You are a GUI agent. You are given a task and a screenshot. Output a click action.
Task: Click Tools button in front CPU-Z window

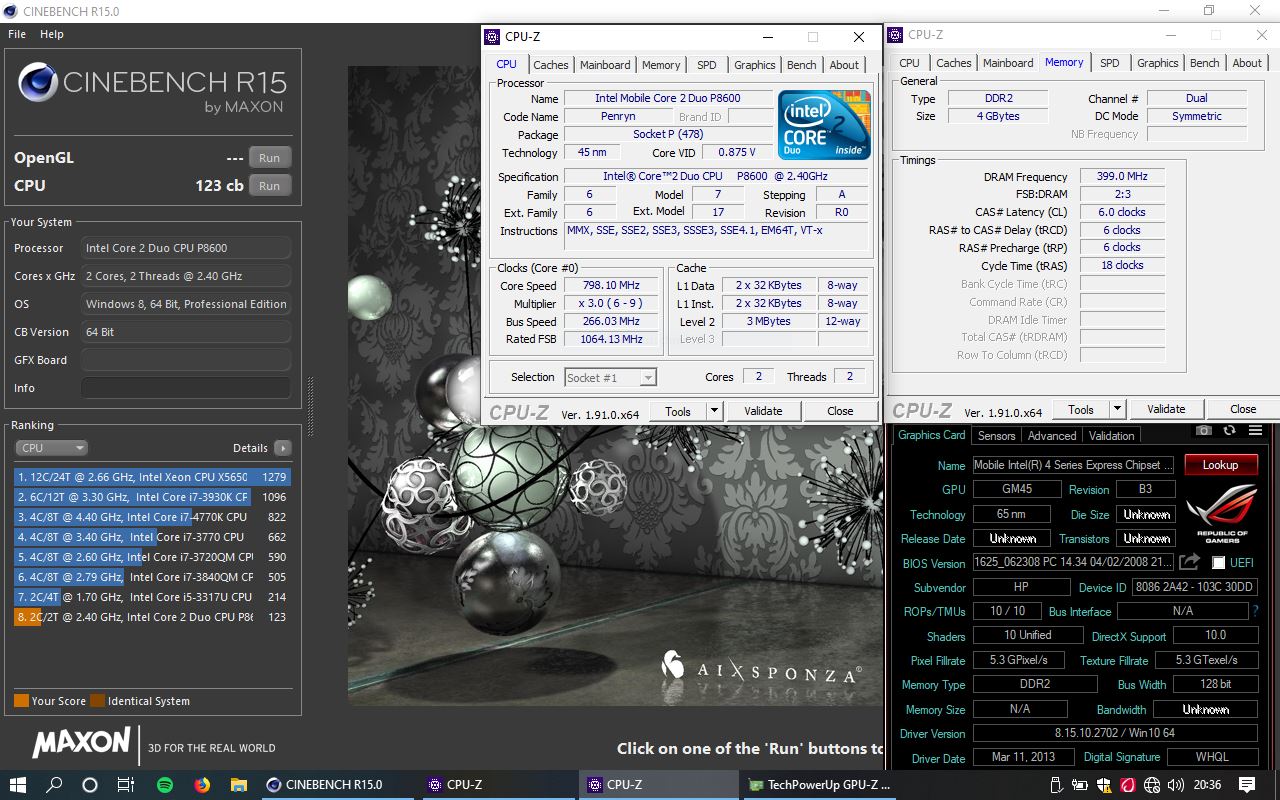(x=678, y=411)
